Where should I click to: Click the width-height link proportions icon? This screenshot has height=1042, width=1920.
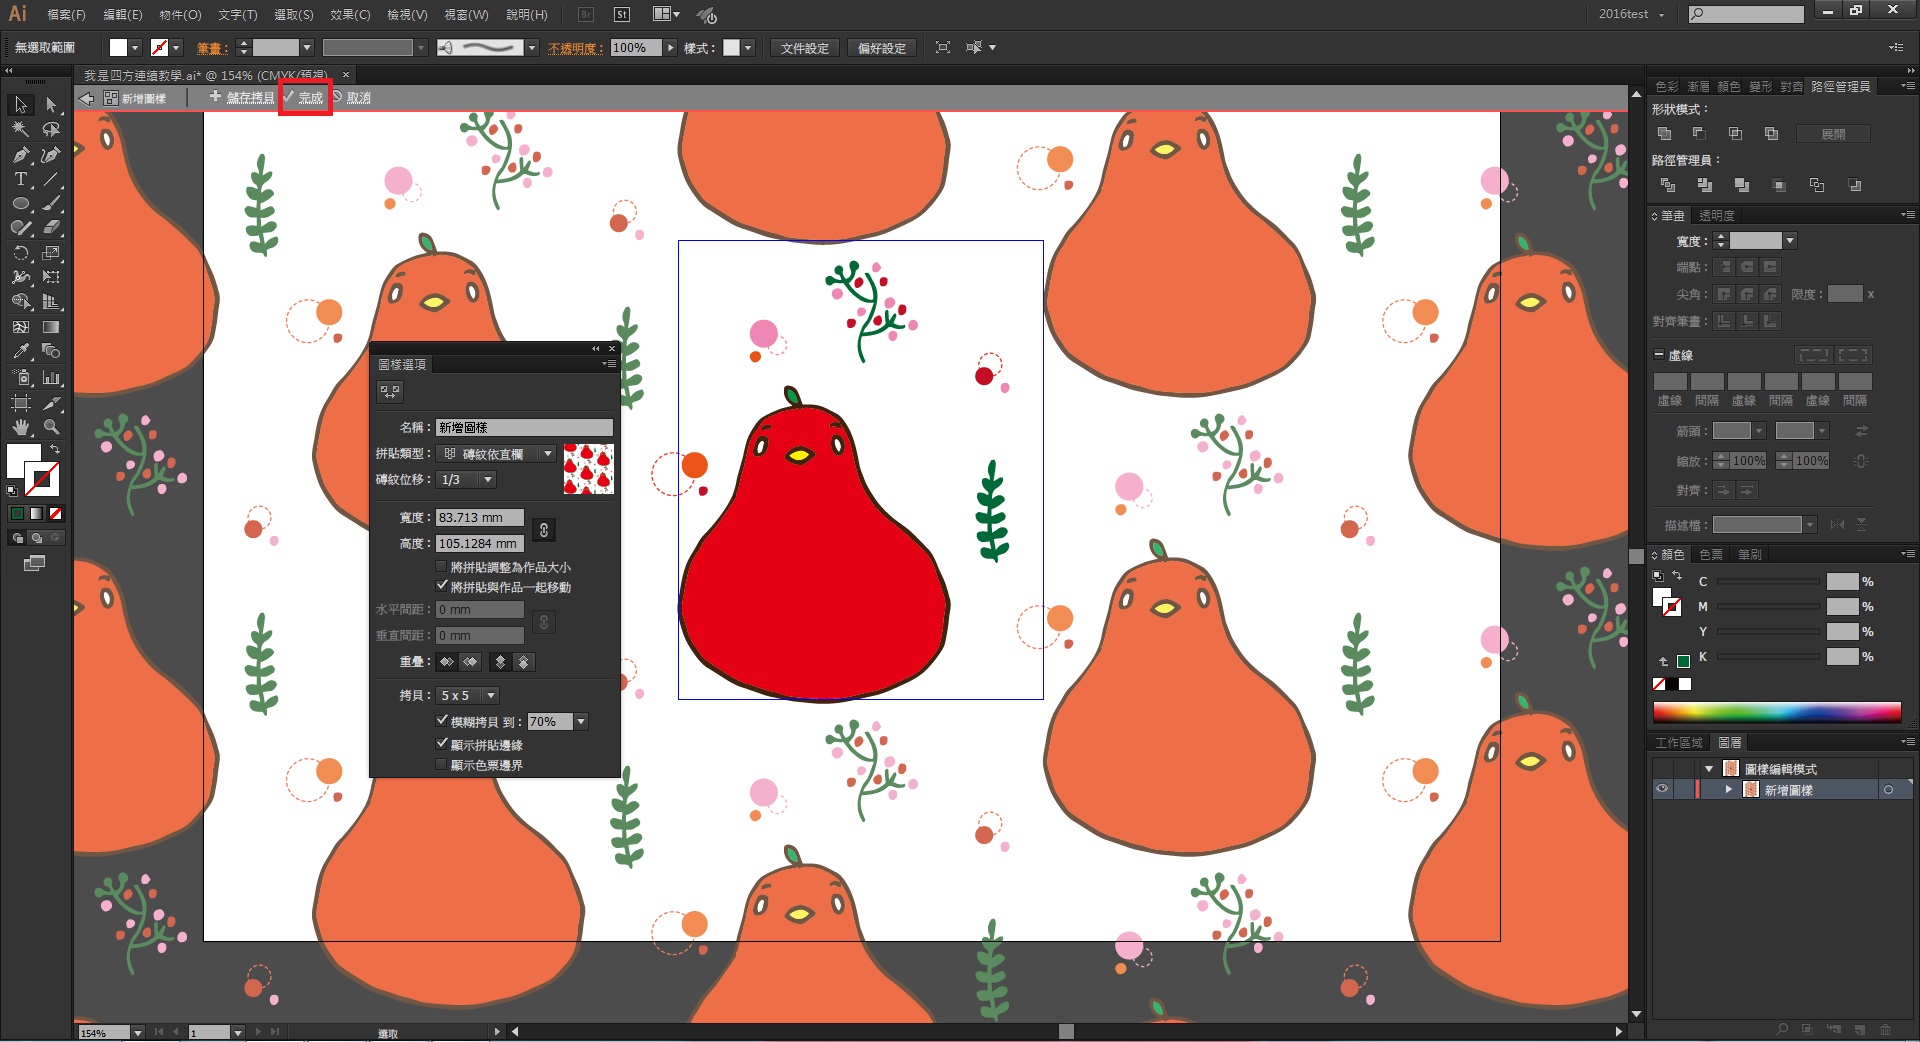click(x=543, y=530)
